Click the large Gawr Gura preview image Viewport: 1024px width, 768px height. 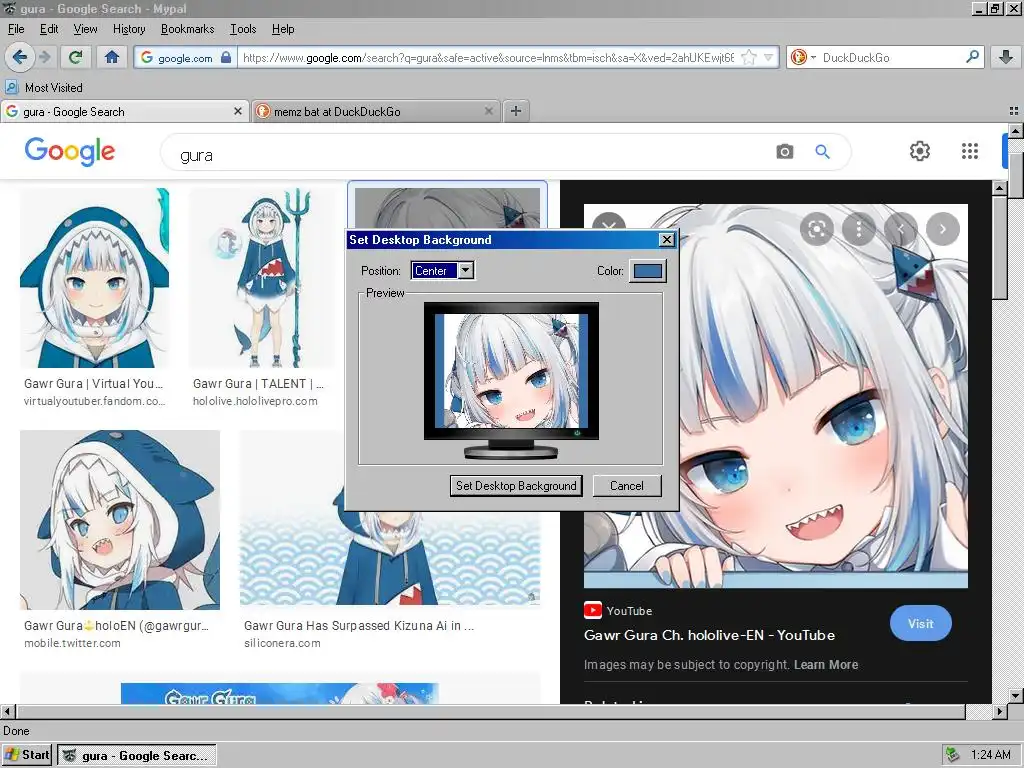pos(776,396)
